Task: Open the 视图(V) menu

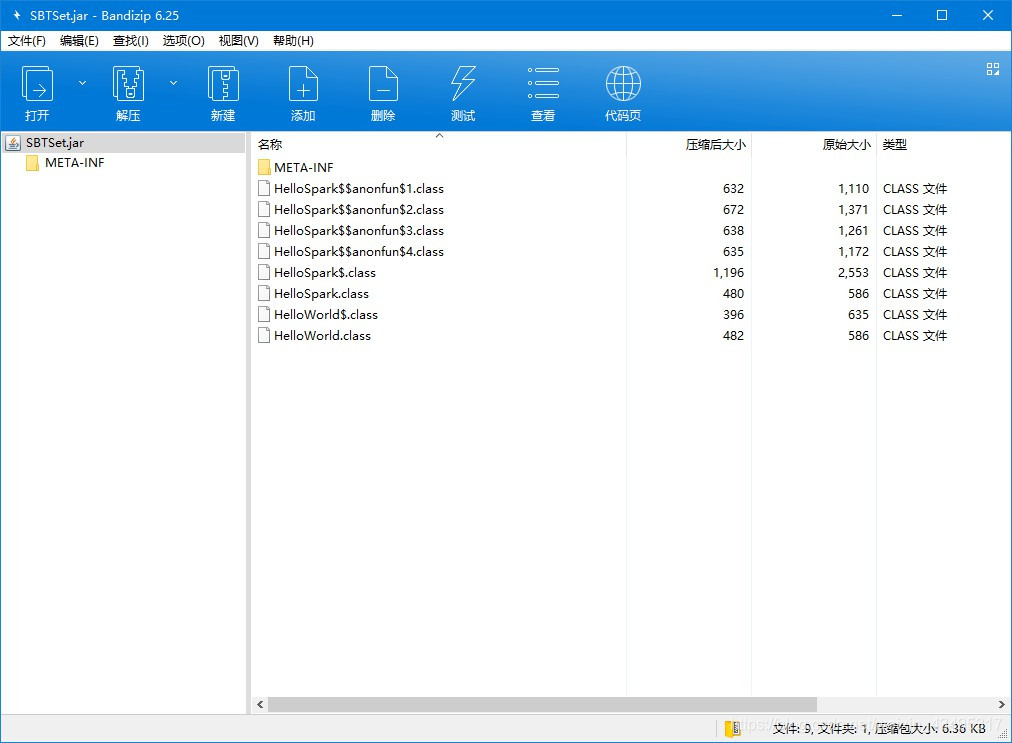Action: [238, 41]
